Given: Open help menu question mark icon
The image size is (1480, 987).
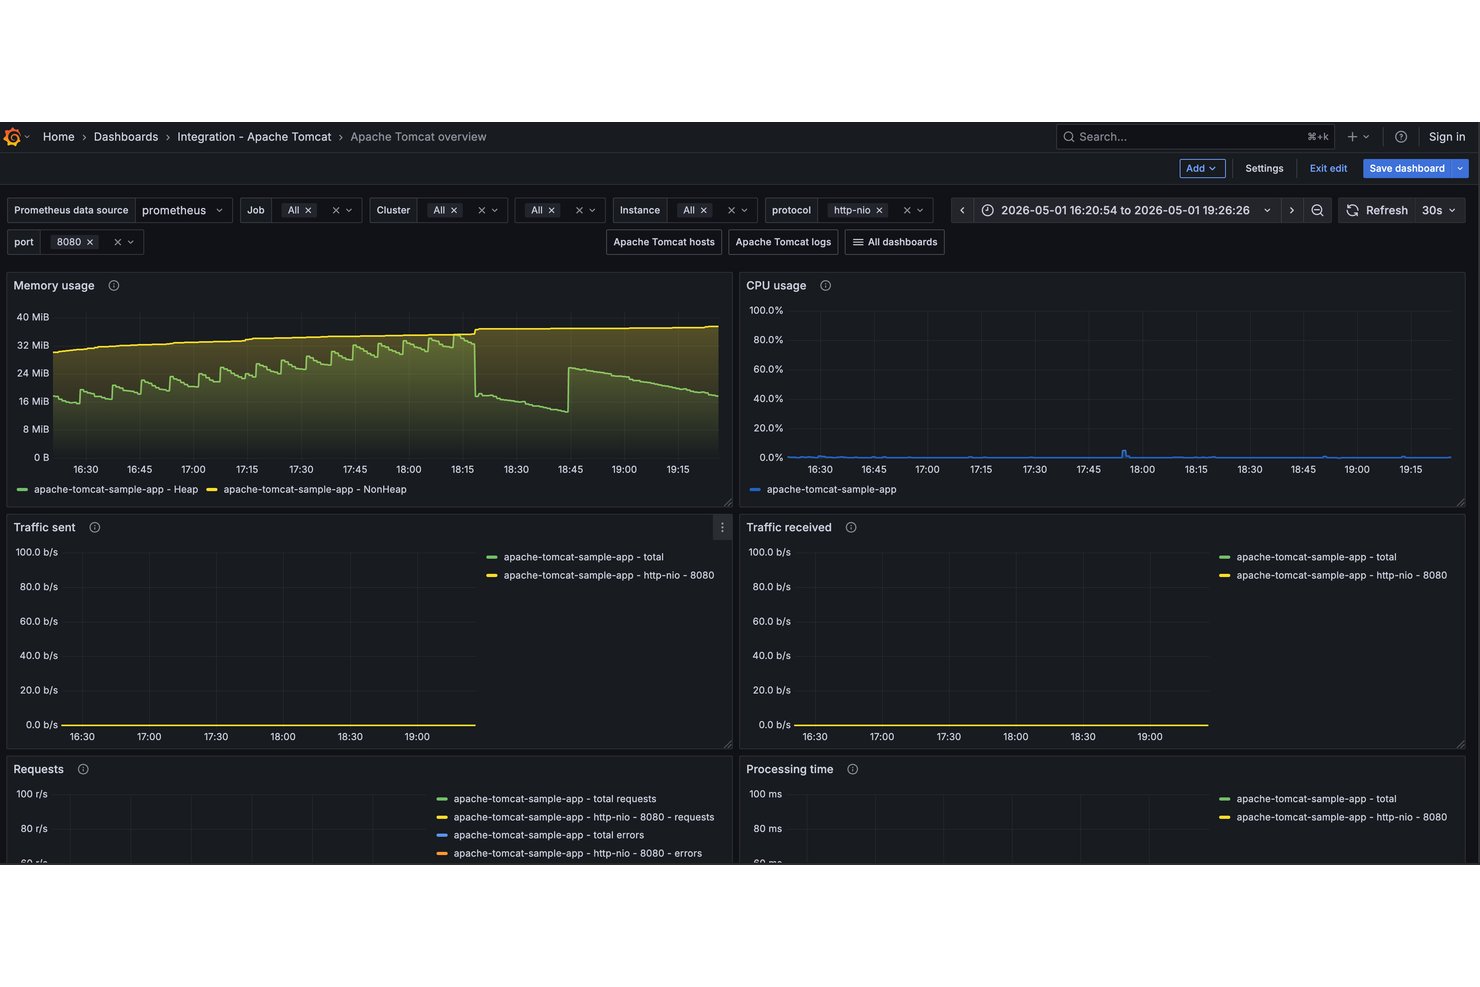Looking at the screenshot, I should click(x=1401, y=137).
